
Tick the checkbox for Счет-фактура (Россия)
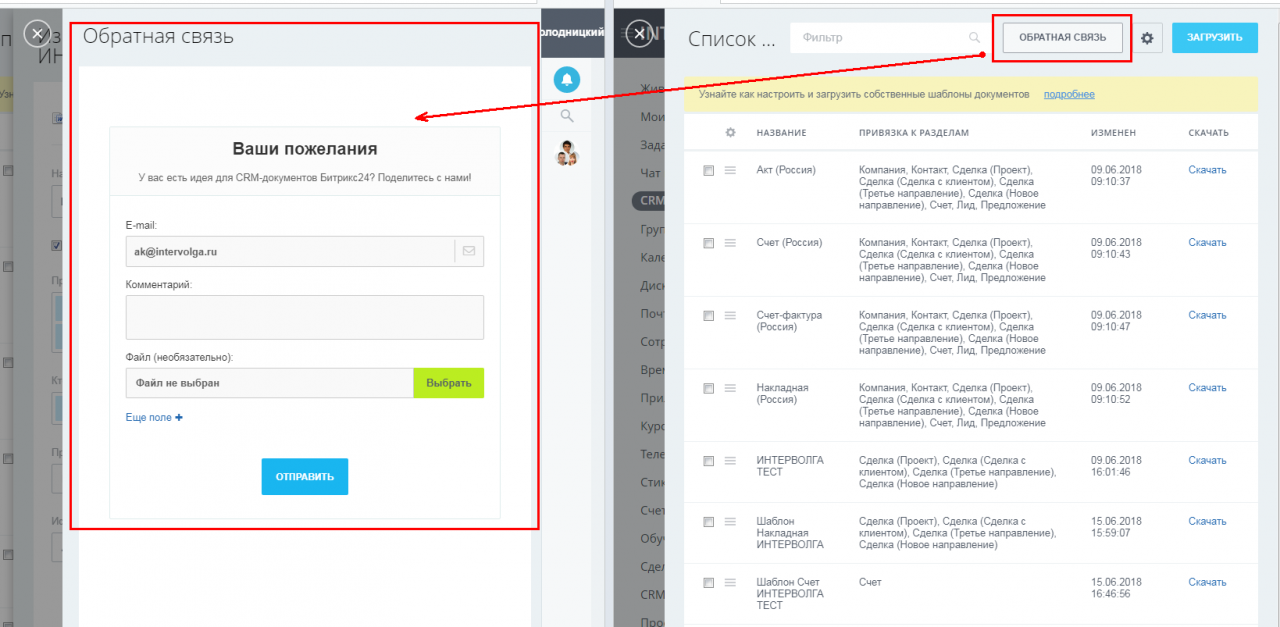(708, 316)
